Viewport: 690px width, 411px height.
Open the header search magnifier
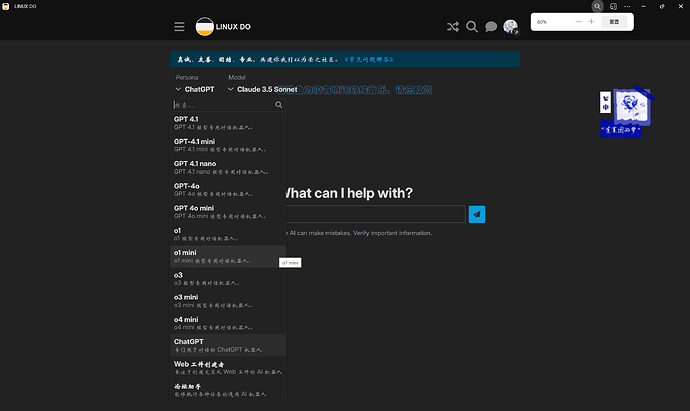(472, 27)
